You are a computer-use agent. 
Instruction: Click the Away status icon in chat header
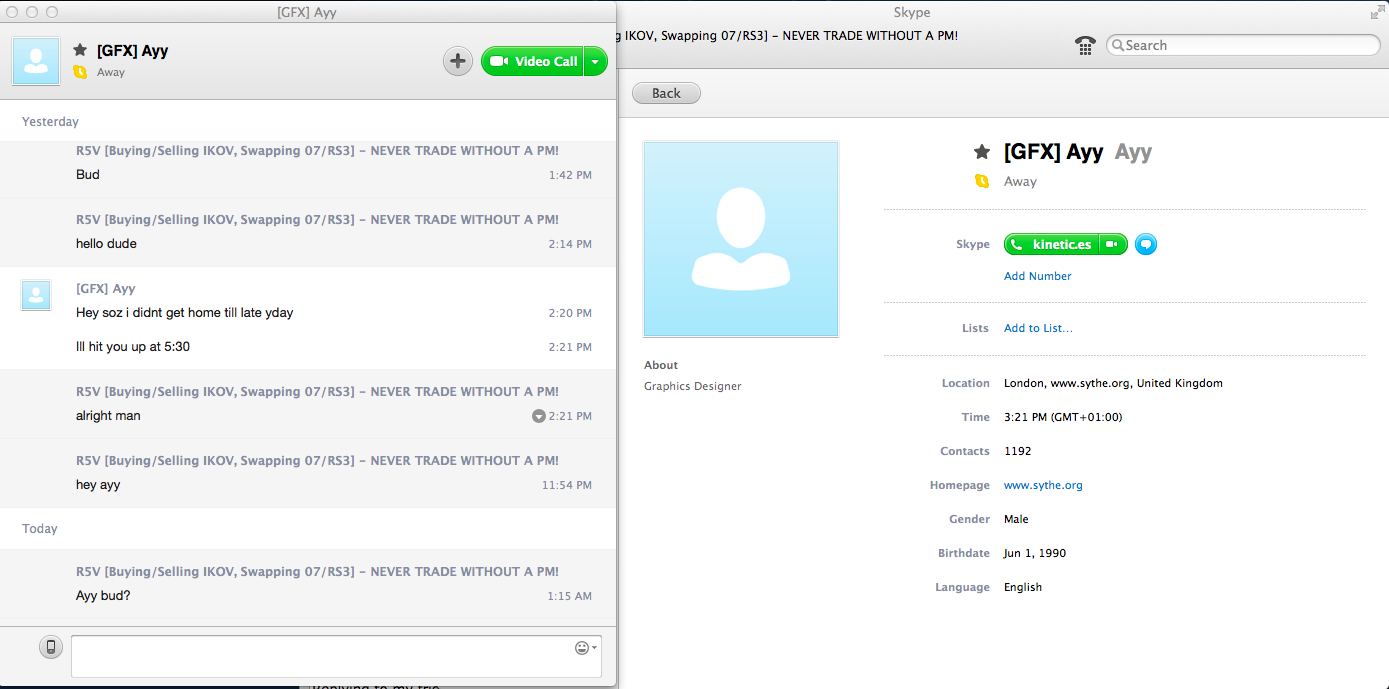pos(80,72)
